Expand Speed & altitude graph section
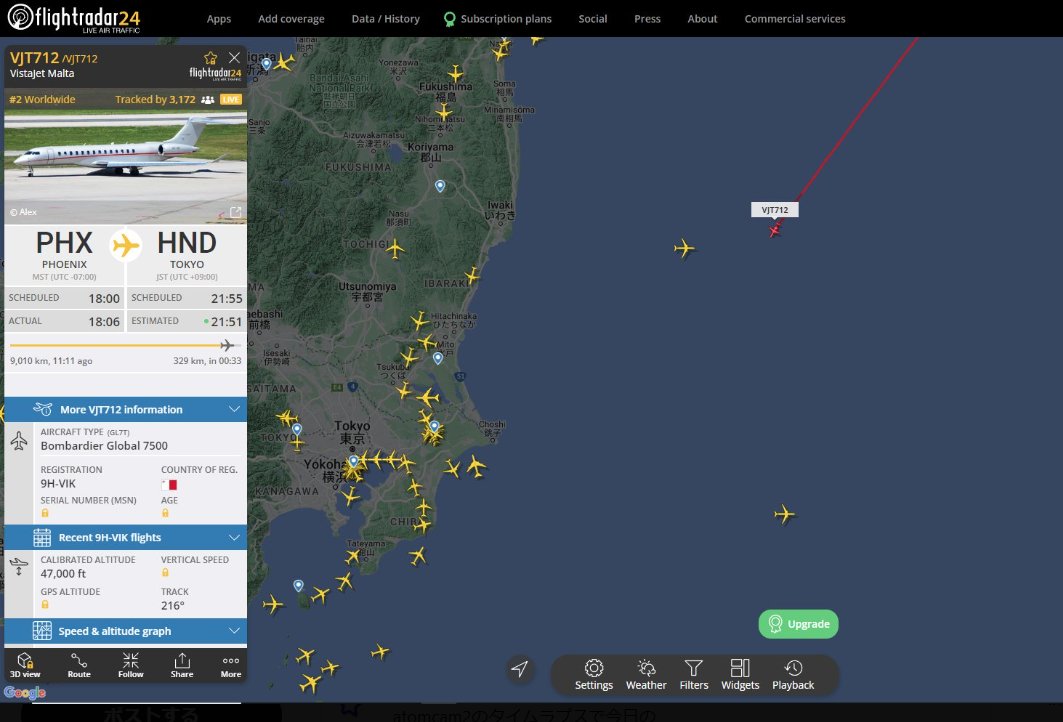The height and width of the screenshot is (722, 1063). 126,631
